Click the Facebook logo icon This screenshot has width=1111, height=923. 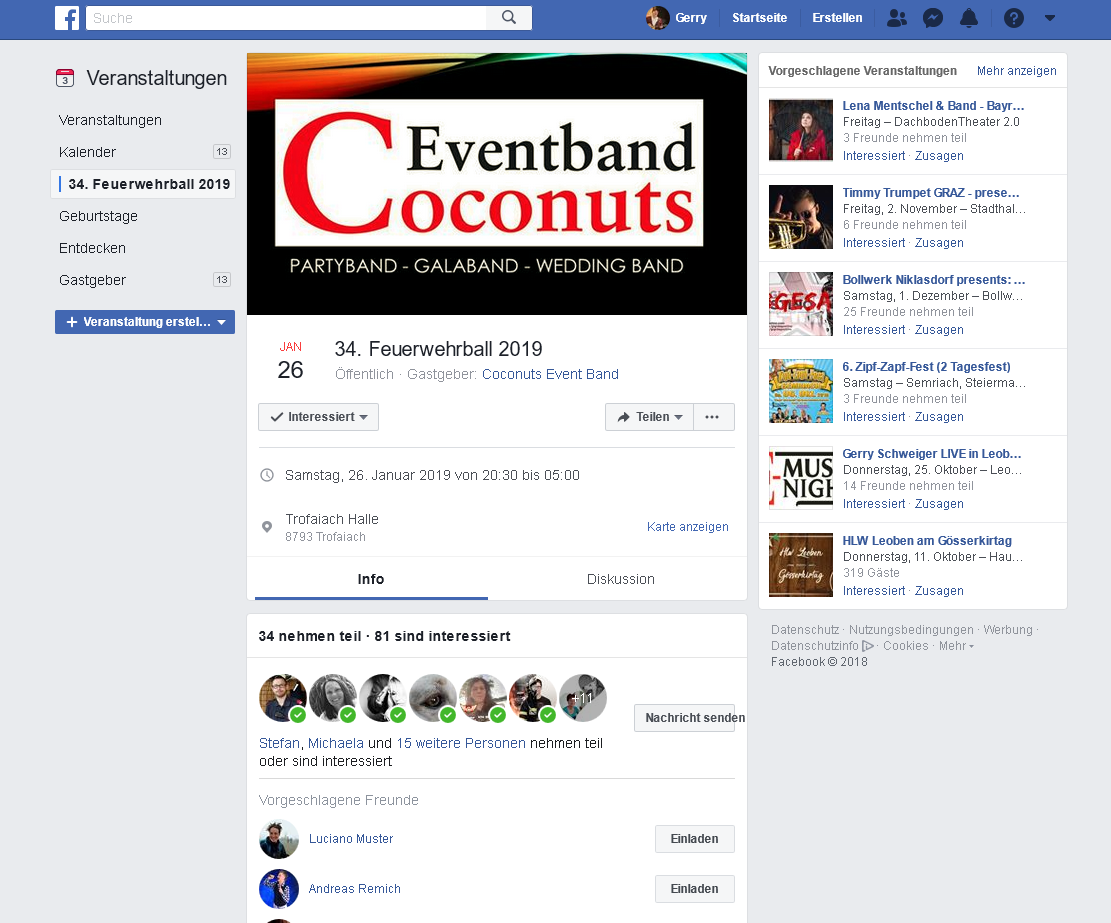[67, 18]
